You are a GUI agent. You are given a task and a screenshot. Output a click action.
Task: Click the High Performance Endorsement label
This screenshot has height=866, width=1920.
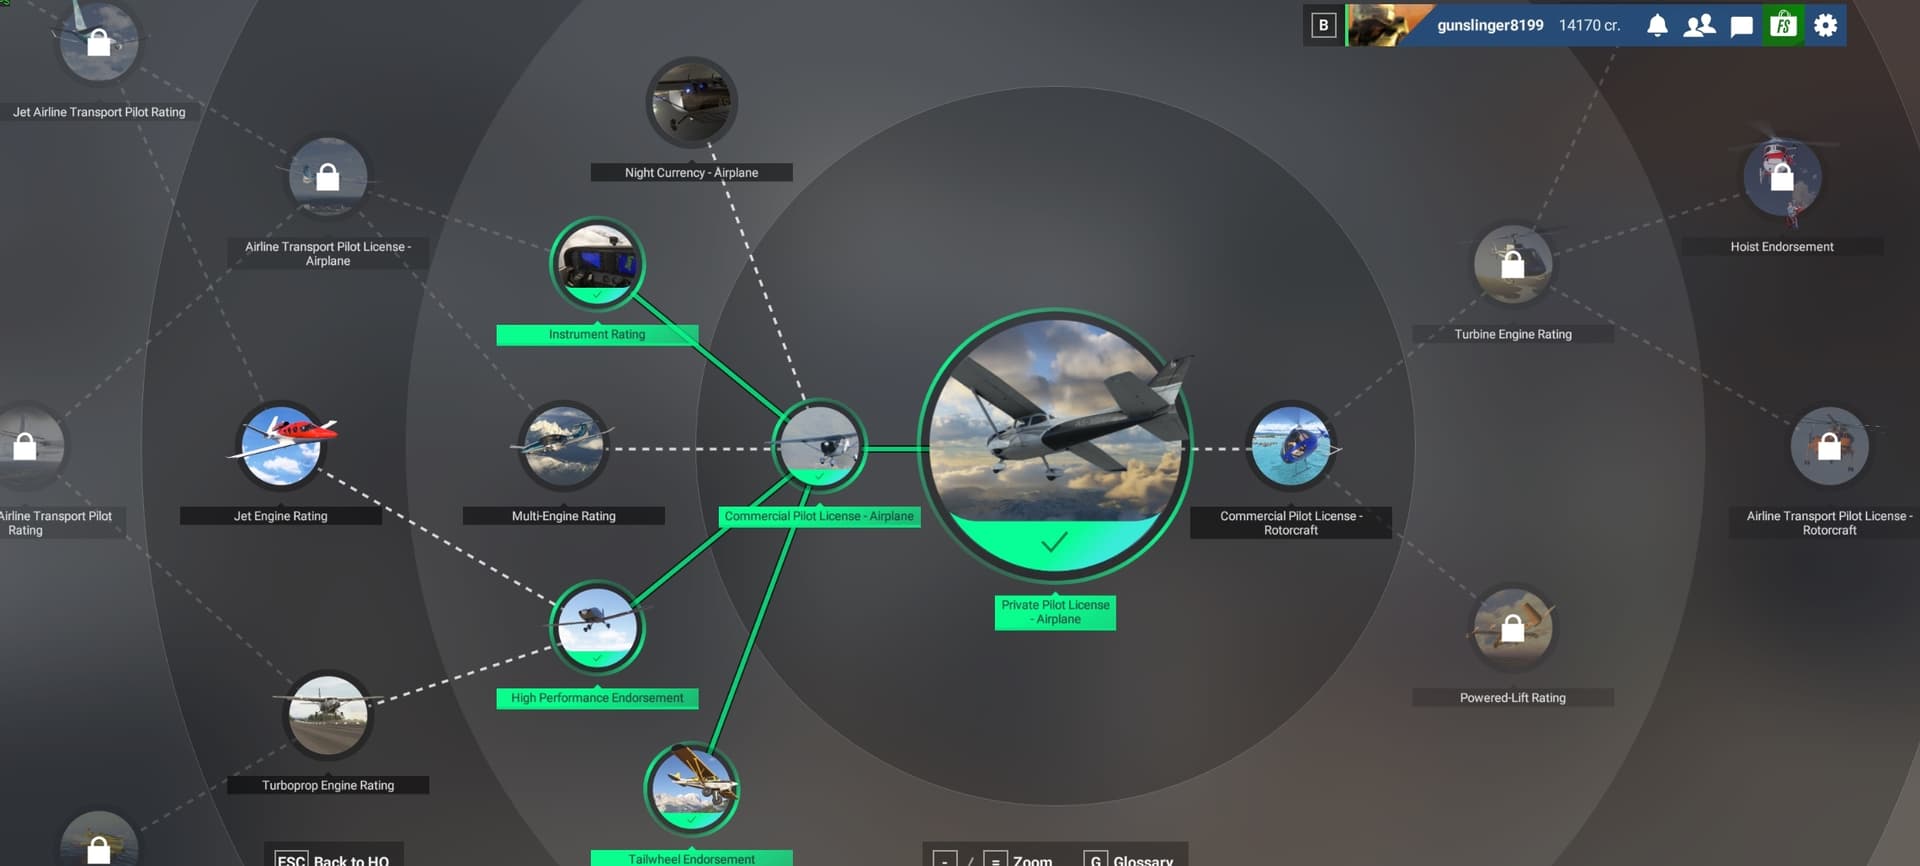point(597,698)
